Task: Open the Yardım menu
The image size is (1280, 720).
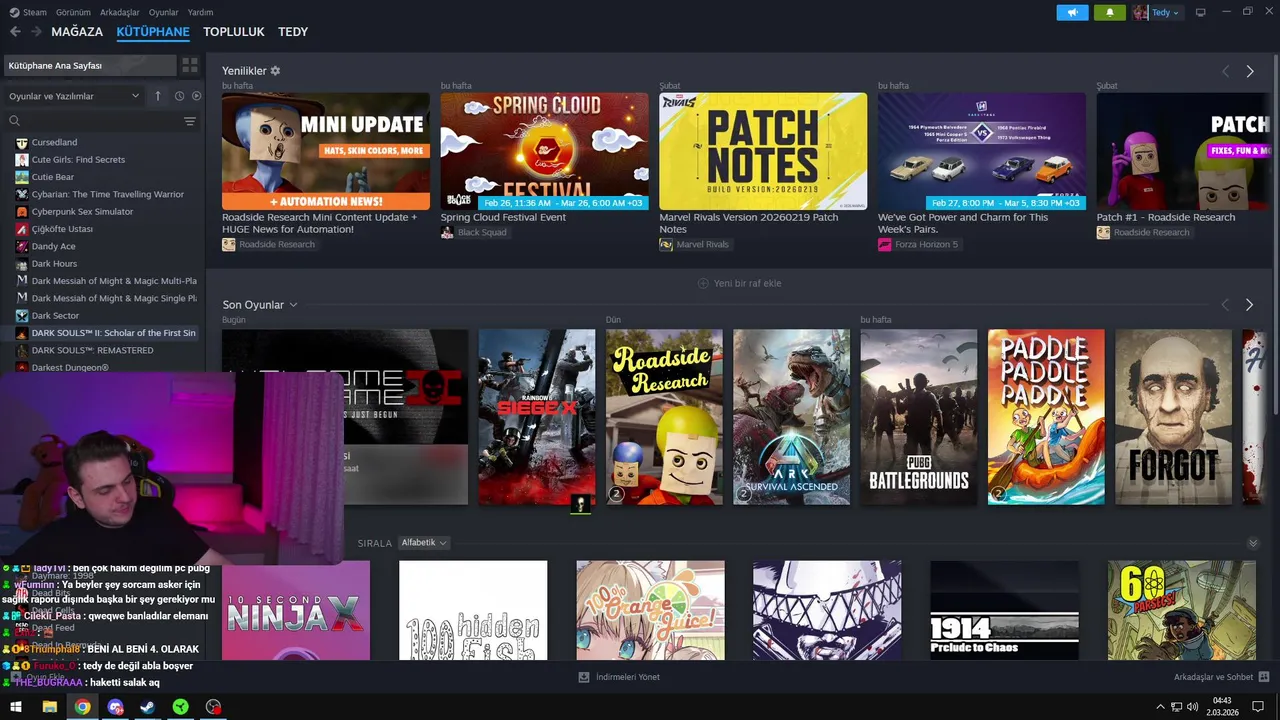Action: click(x=200, y=12)
